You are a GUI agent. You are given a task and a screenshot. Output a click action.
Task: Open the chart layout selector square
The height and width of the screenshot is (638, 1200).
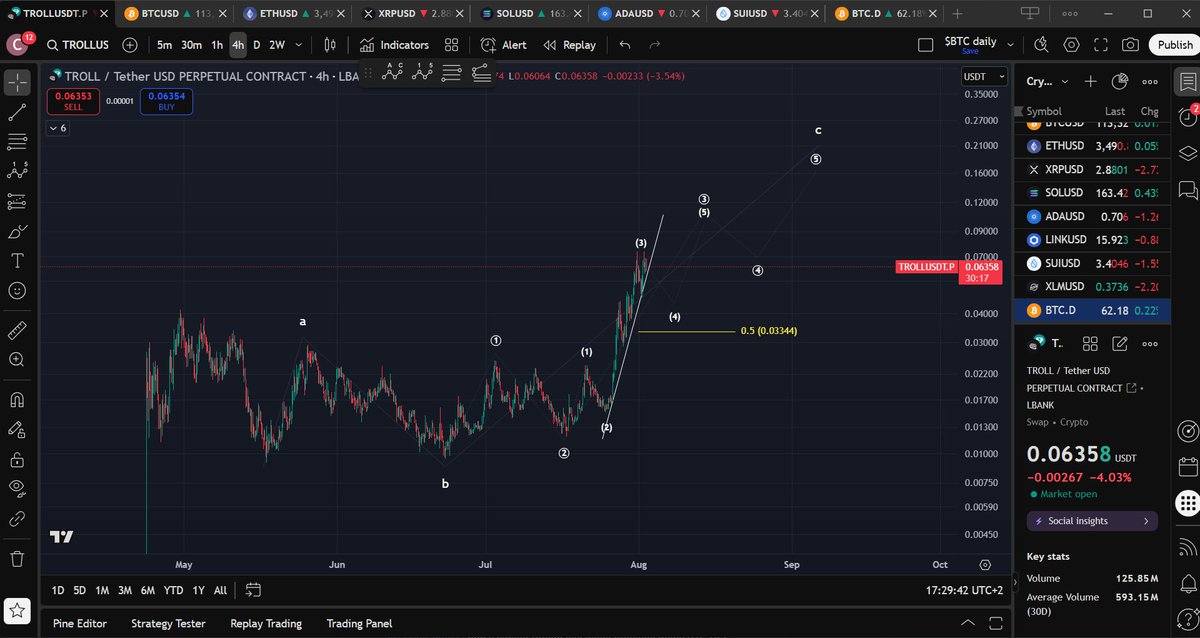tap(926, 45)
